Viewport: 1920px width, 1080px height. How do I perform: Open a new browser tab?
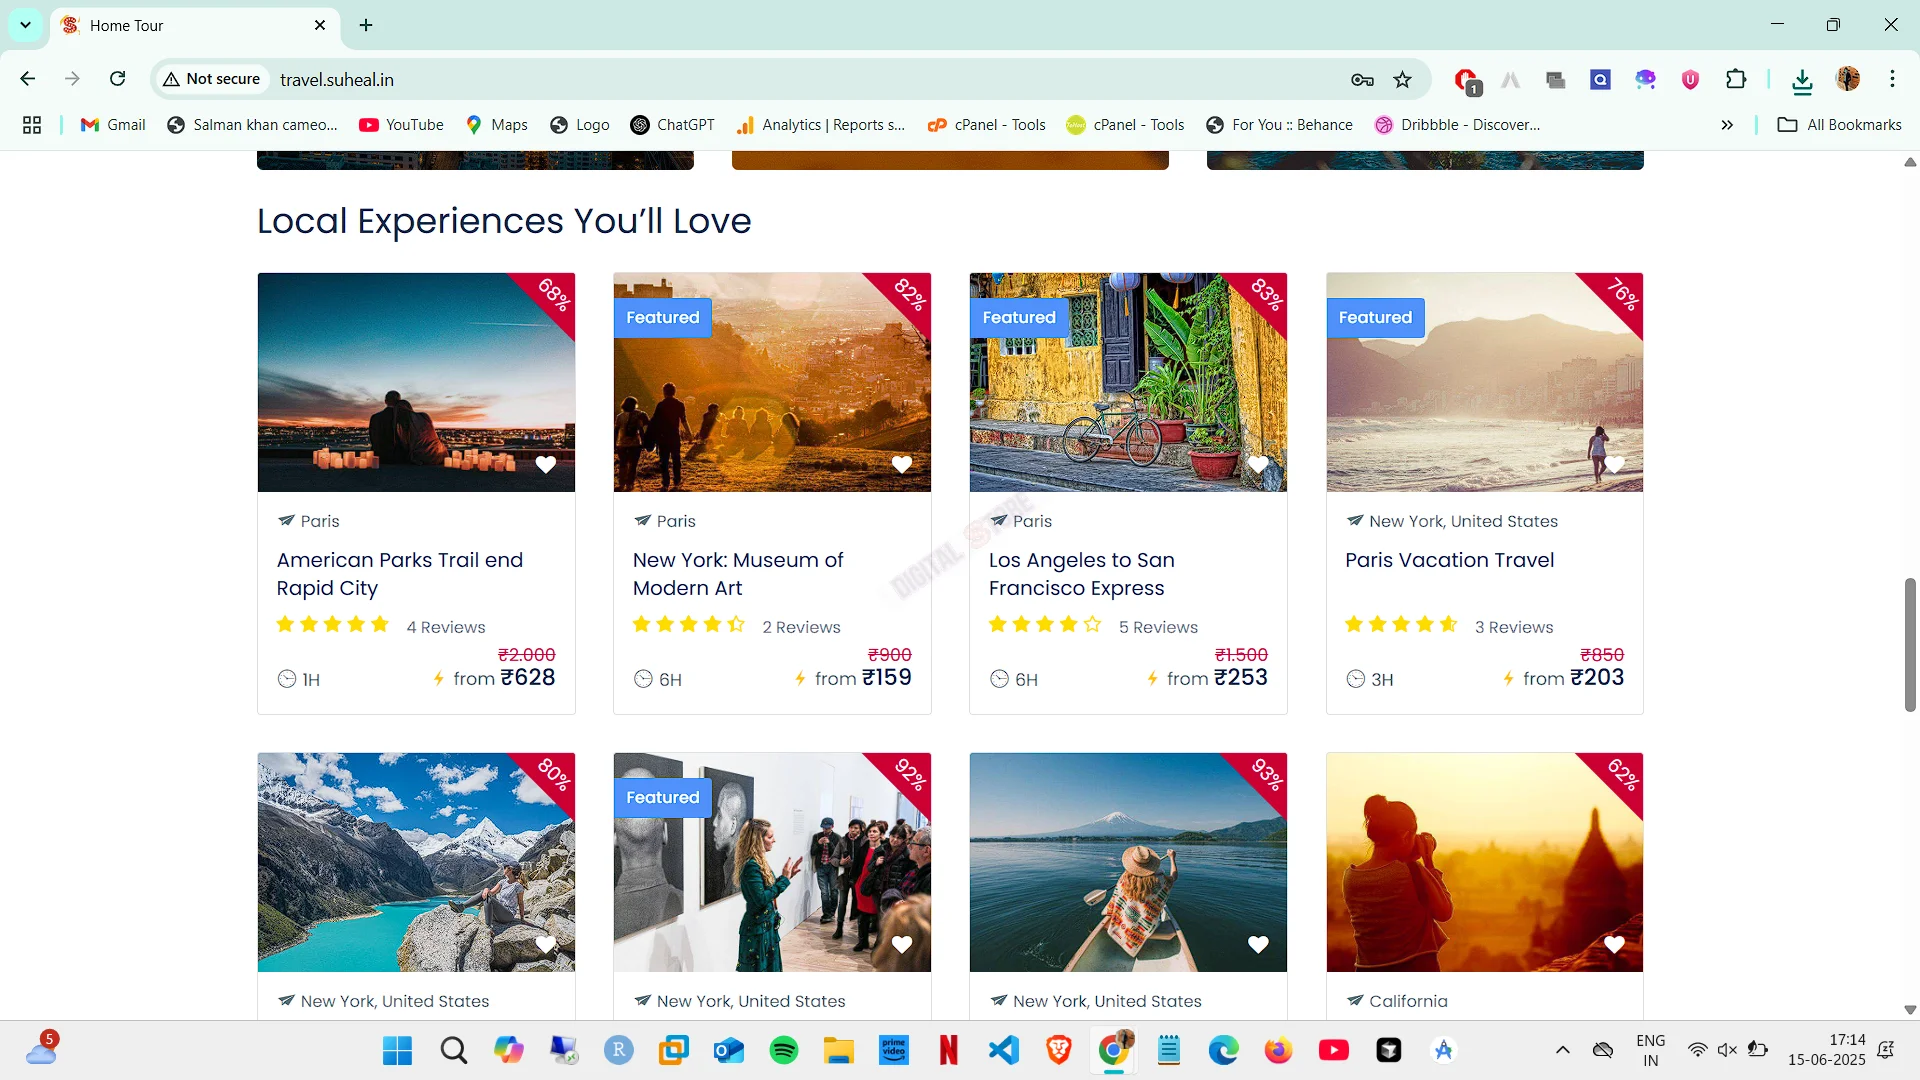click(x=366, y=25)
